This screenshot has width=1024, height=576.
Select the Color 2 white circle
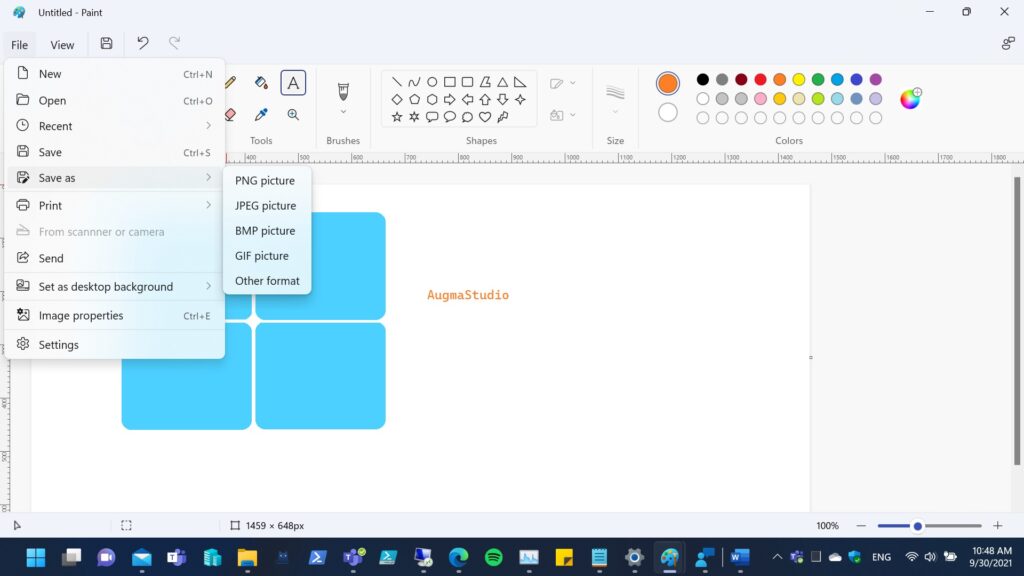point(668,113)
